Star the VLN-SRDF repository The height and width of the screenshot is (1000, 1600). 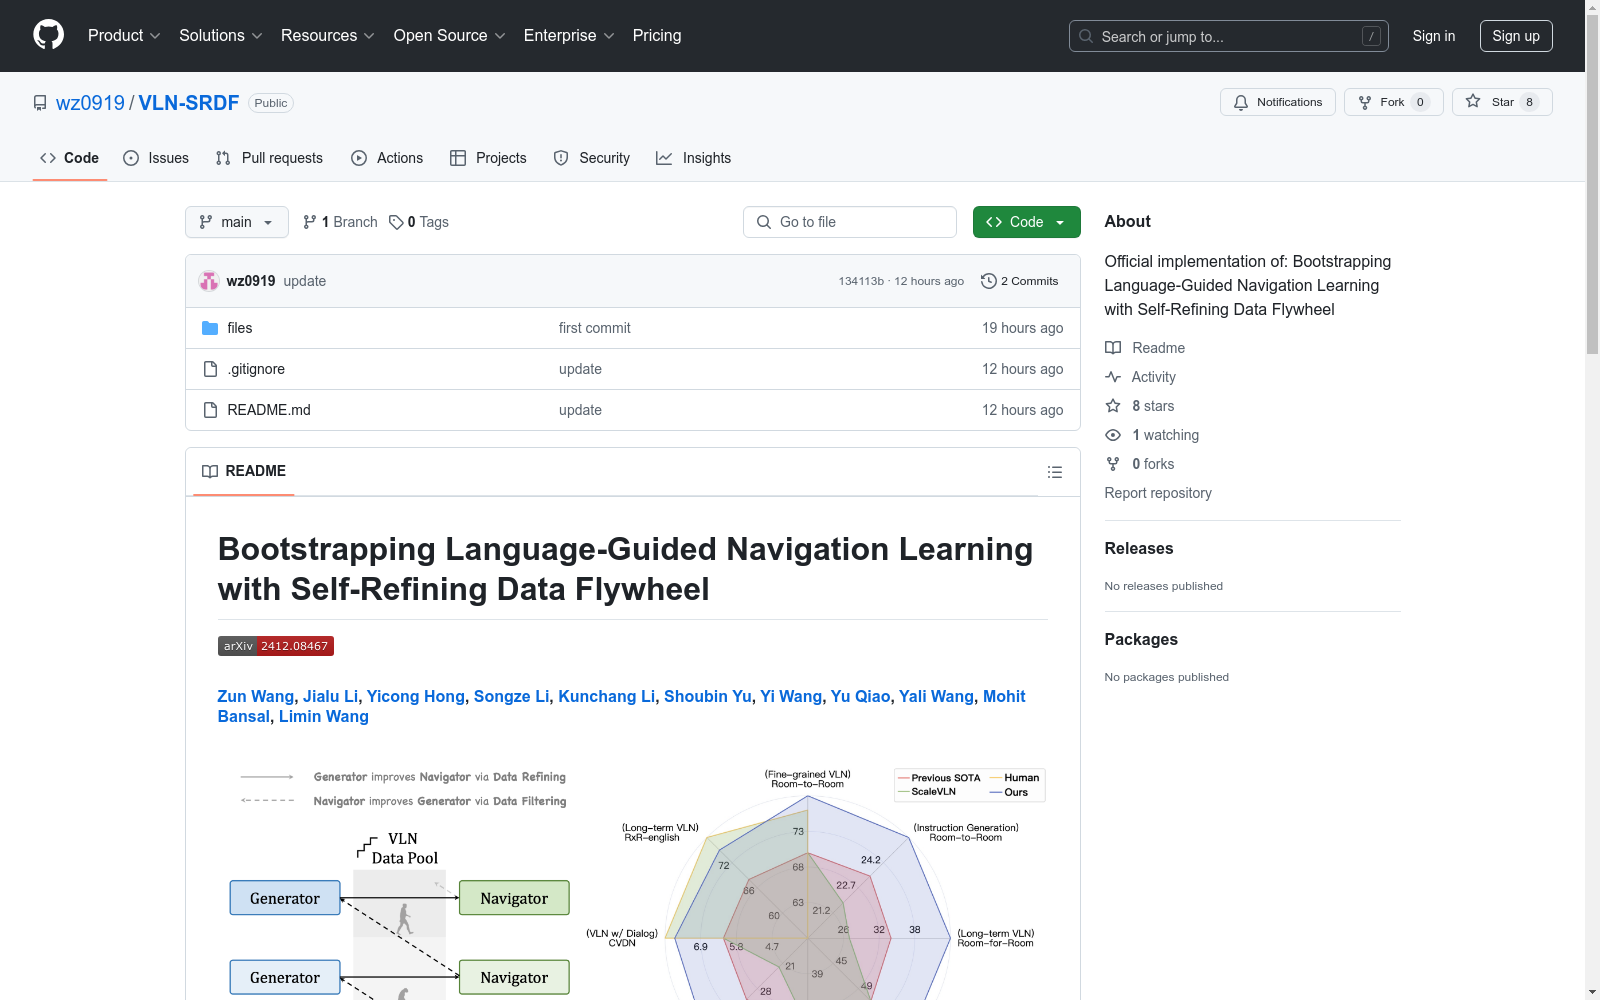[1501, 102]
